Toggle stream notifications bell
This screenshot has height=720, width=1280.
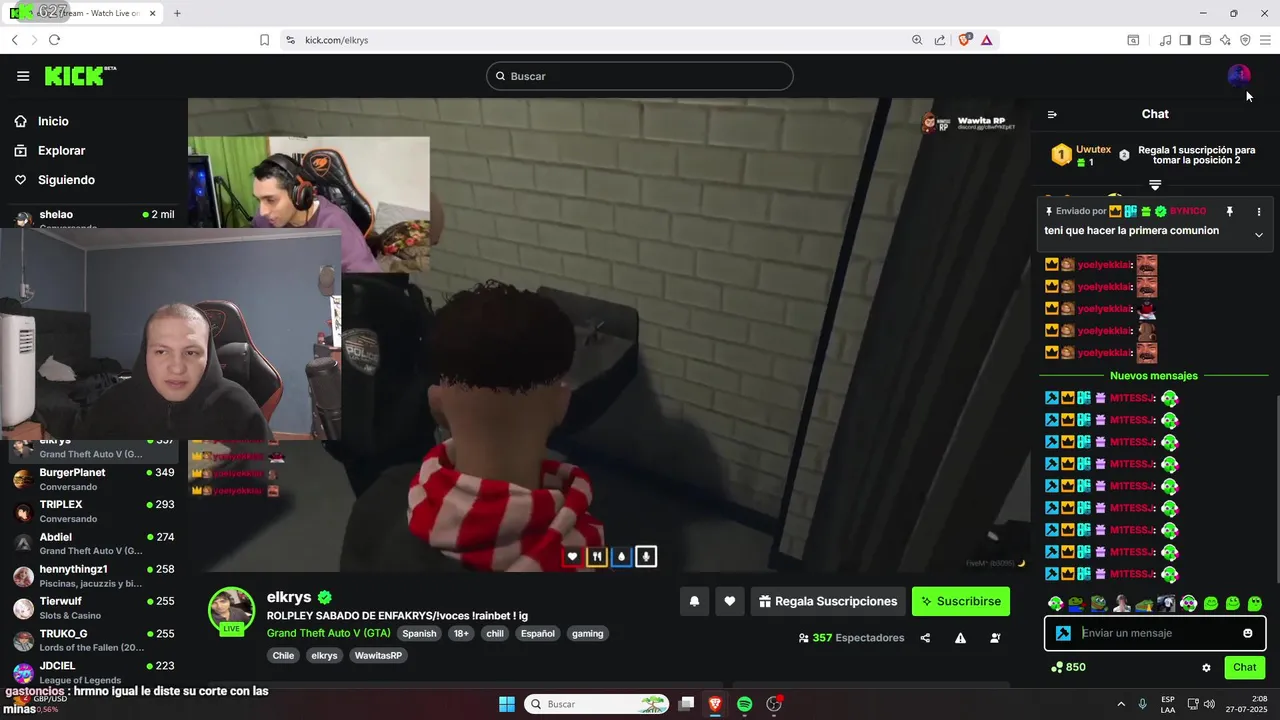click(x=694, y=601)
